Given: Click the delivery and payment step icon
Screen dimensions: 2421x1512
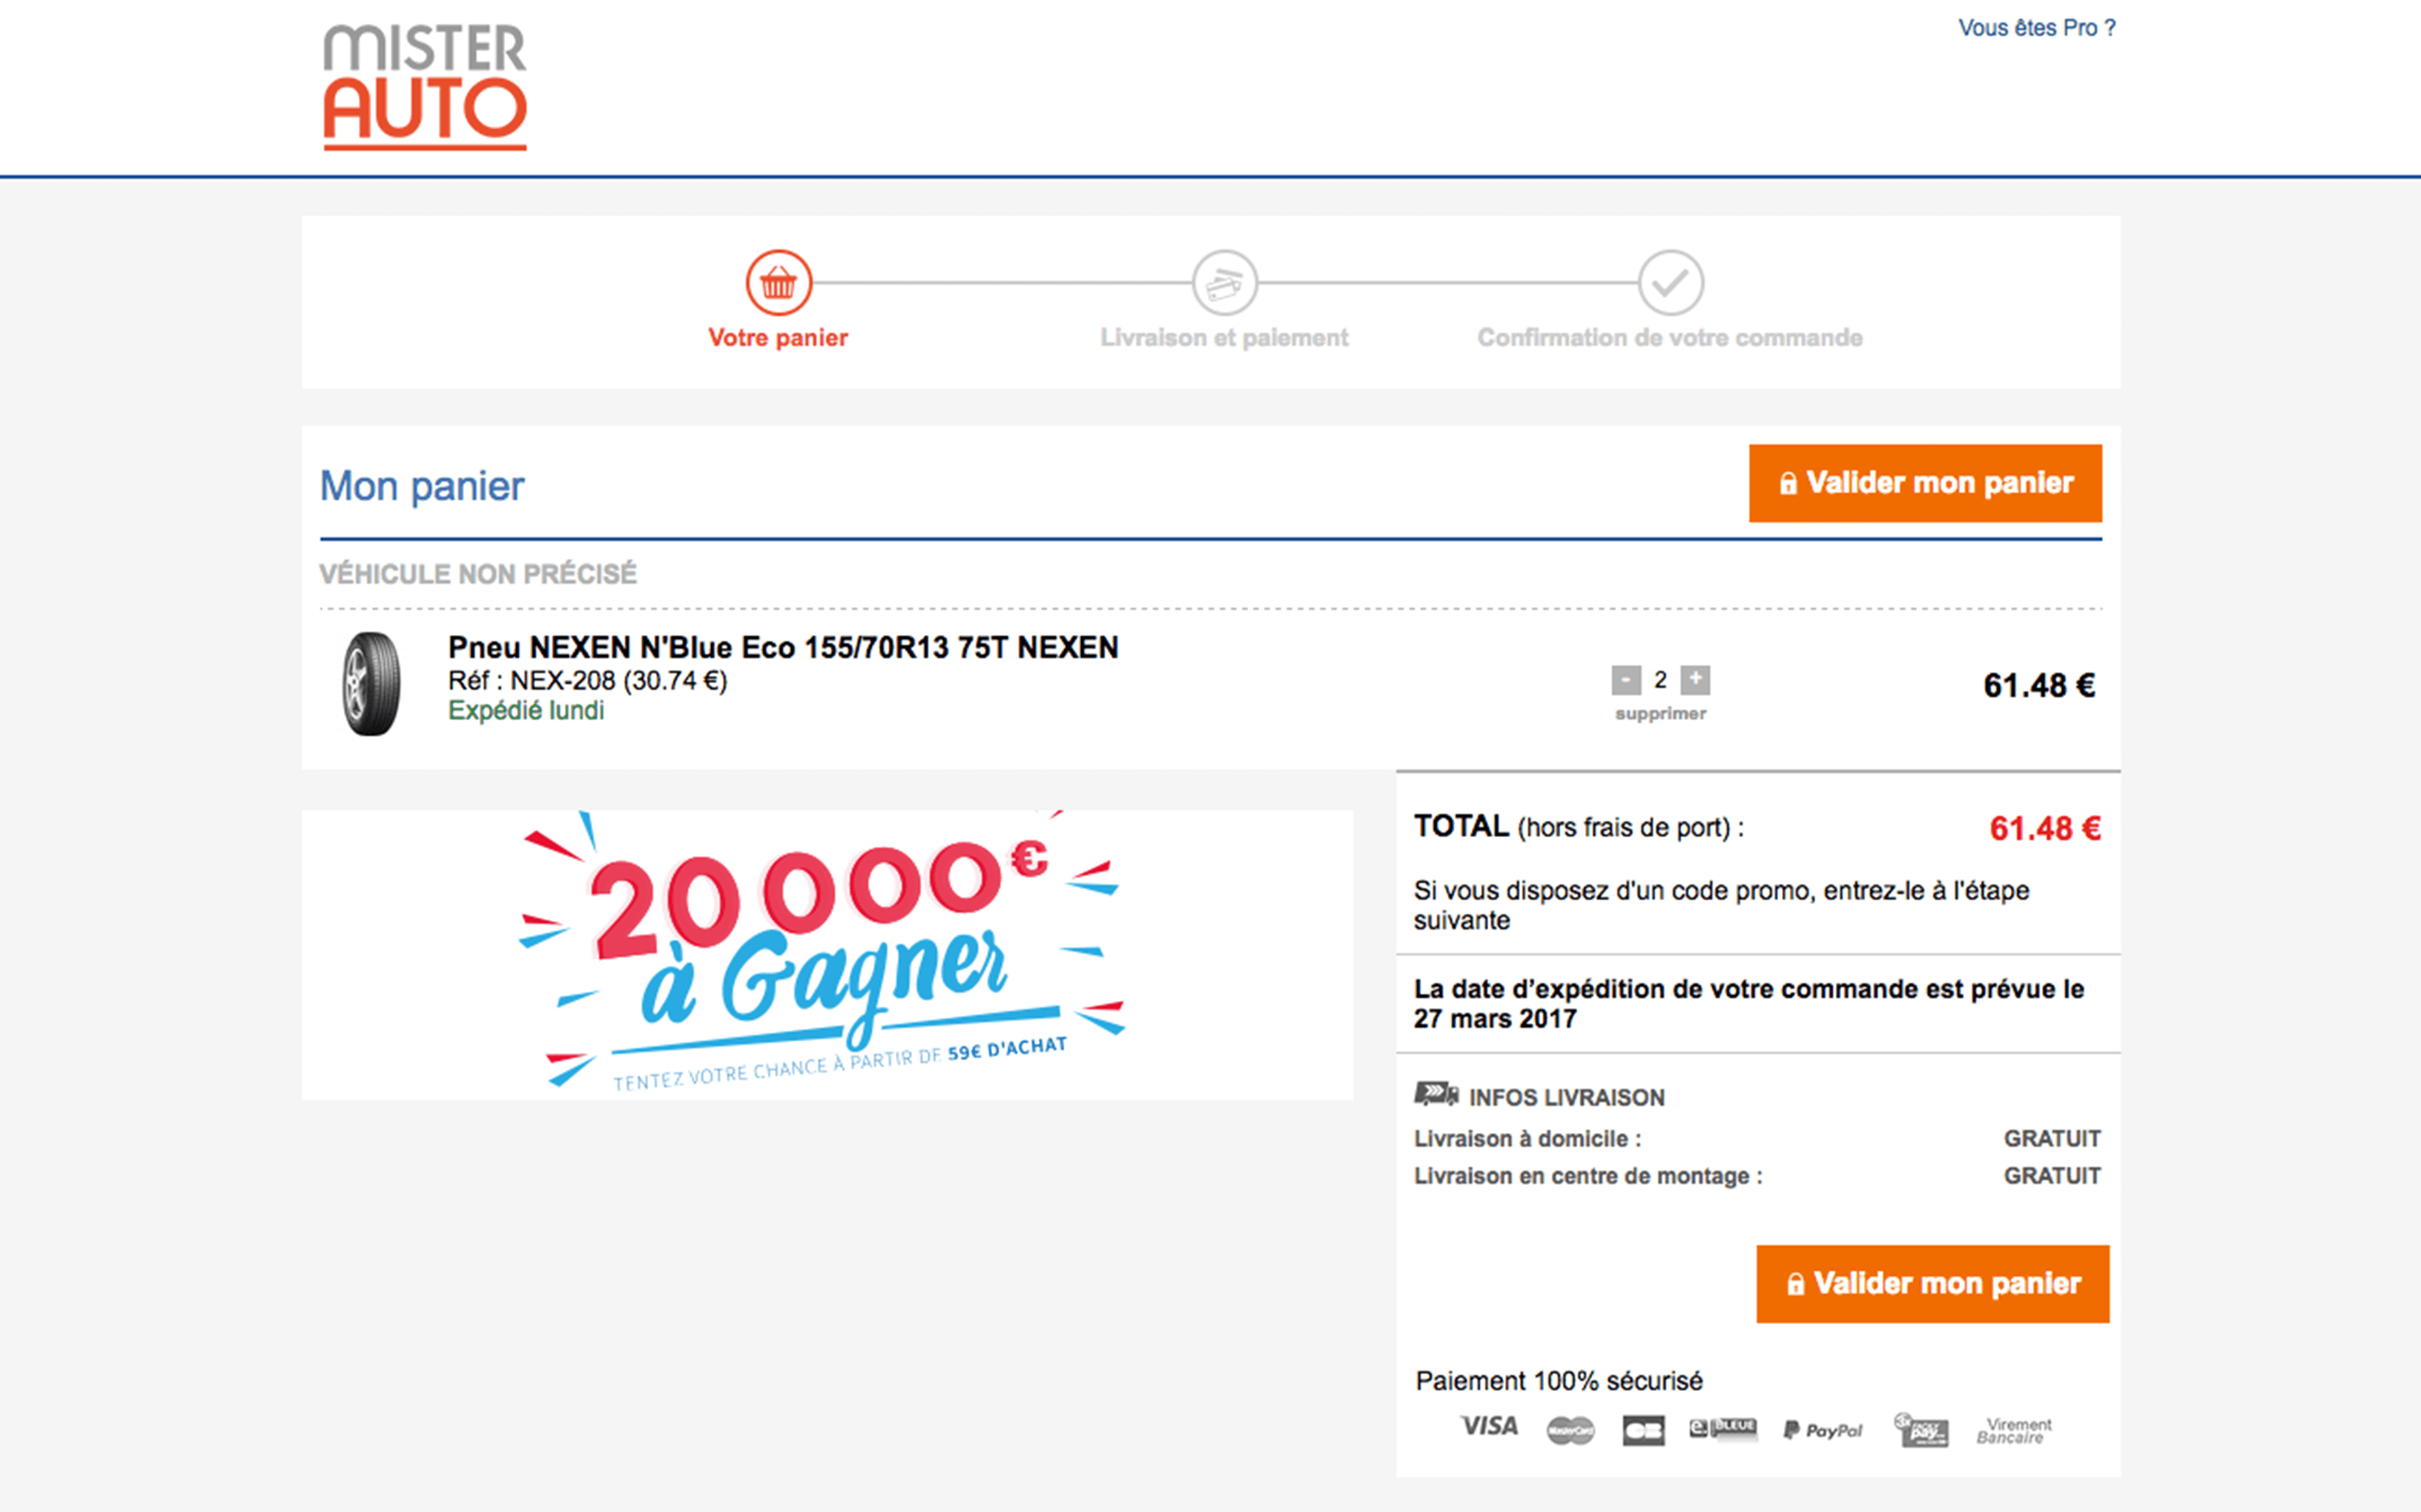Looking at the screenshot, I should (x=1224, y=283).
